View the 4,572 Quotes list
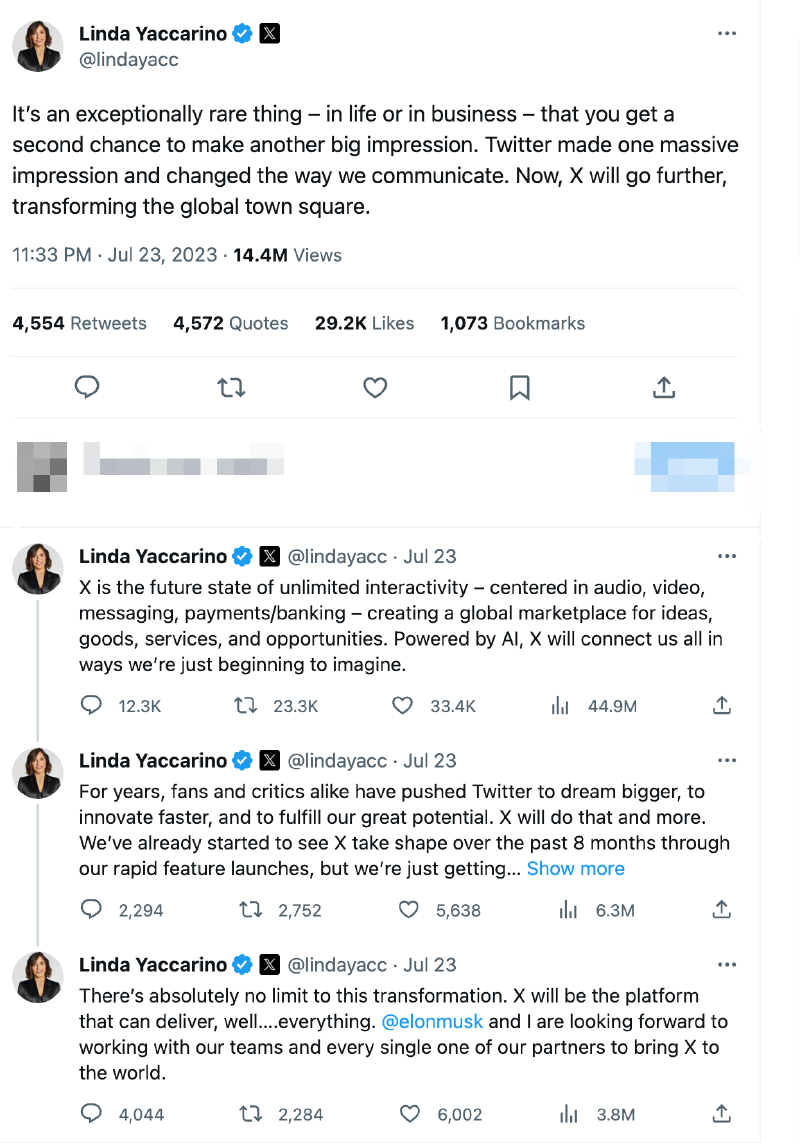This screenshot has width=800, height=1143. [x=230, y=324]
